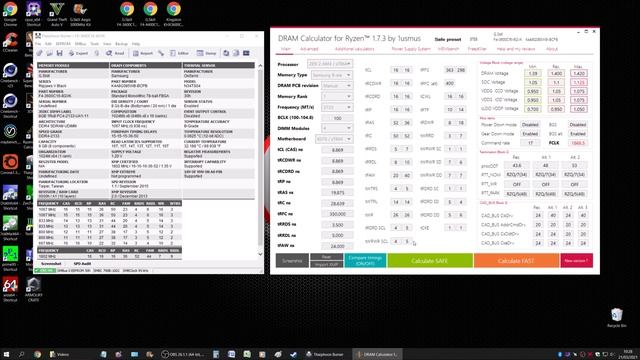This screenshot has height=360, width=640.
Task: Open the File menu in Thaiphoon Burner
Action: pyautogui.click(x=38, y=44)
